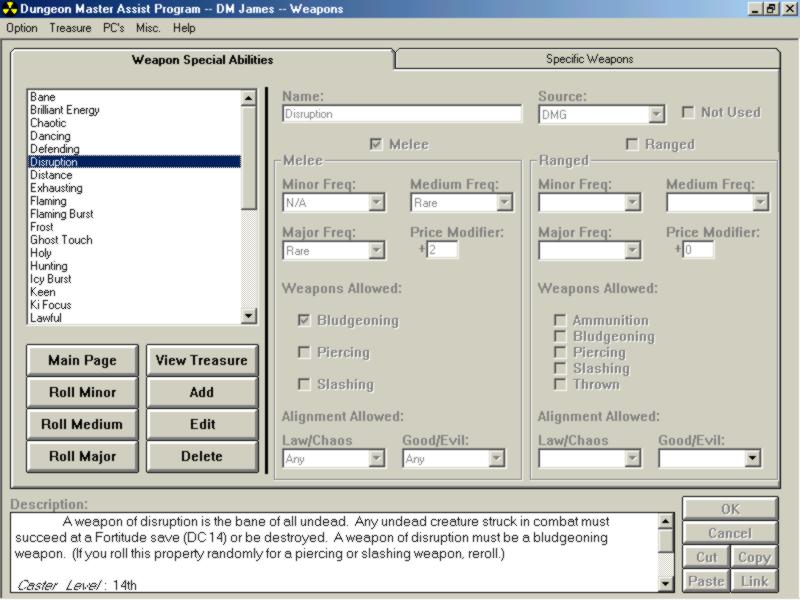Open the Treasure menu
800x600 pixels.
click(70, 28)
